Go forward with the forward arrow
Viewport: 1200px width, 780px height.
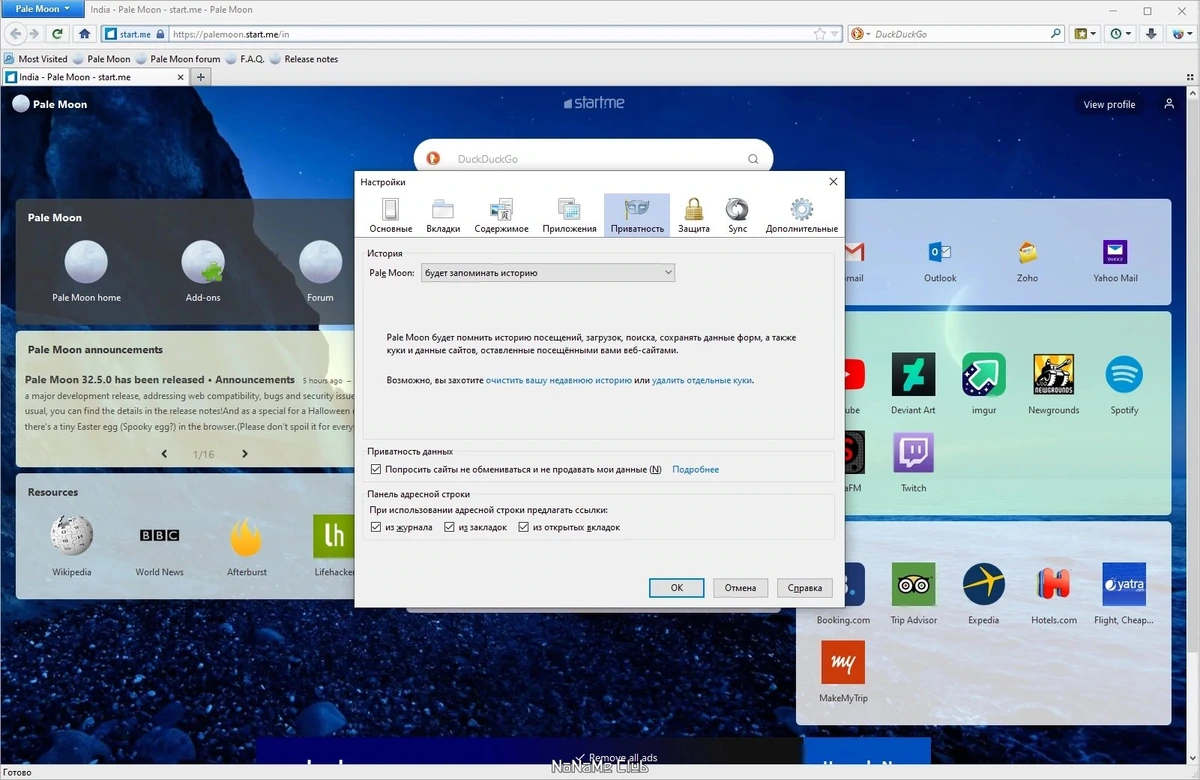click(35, 34)
